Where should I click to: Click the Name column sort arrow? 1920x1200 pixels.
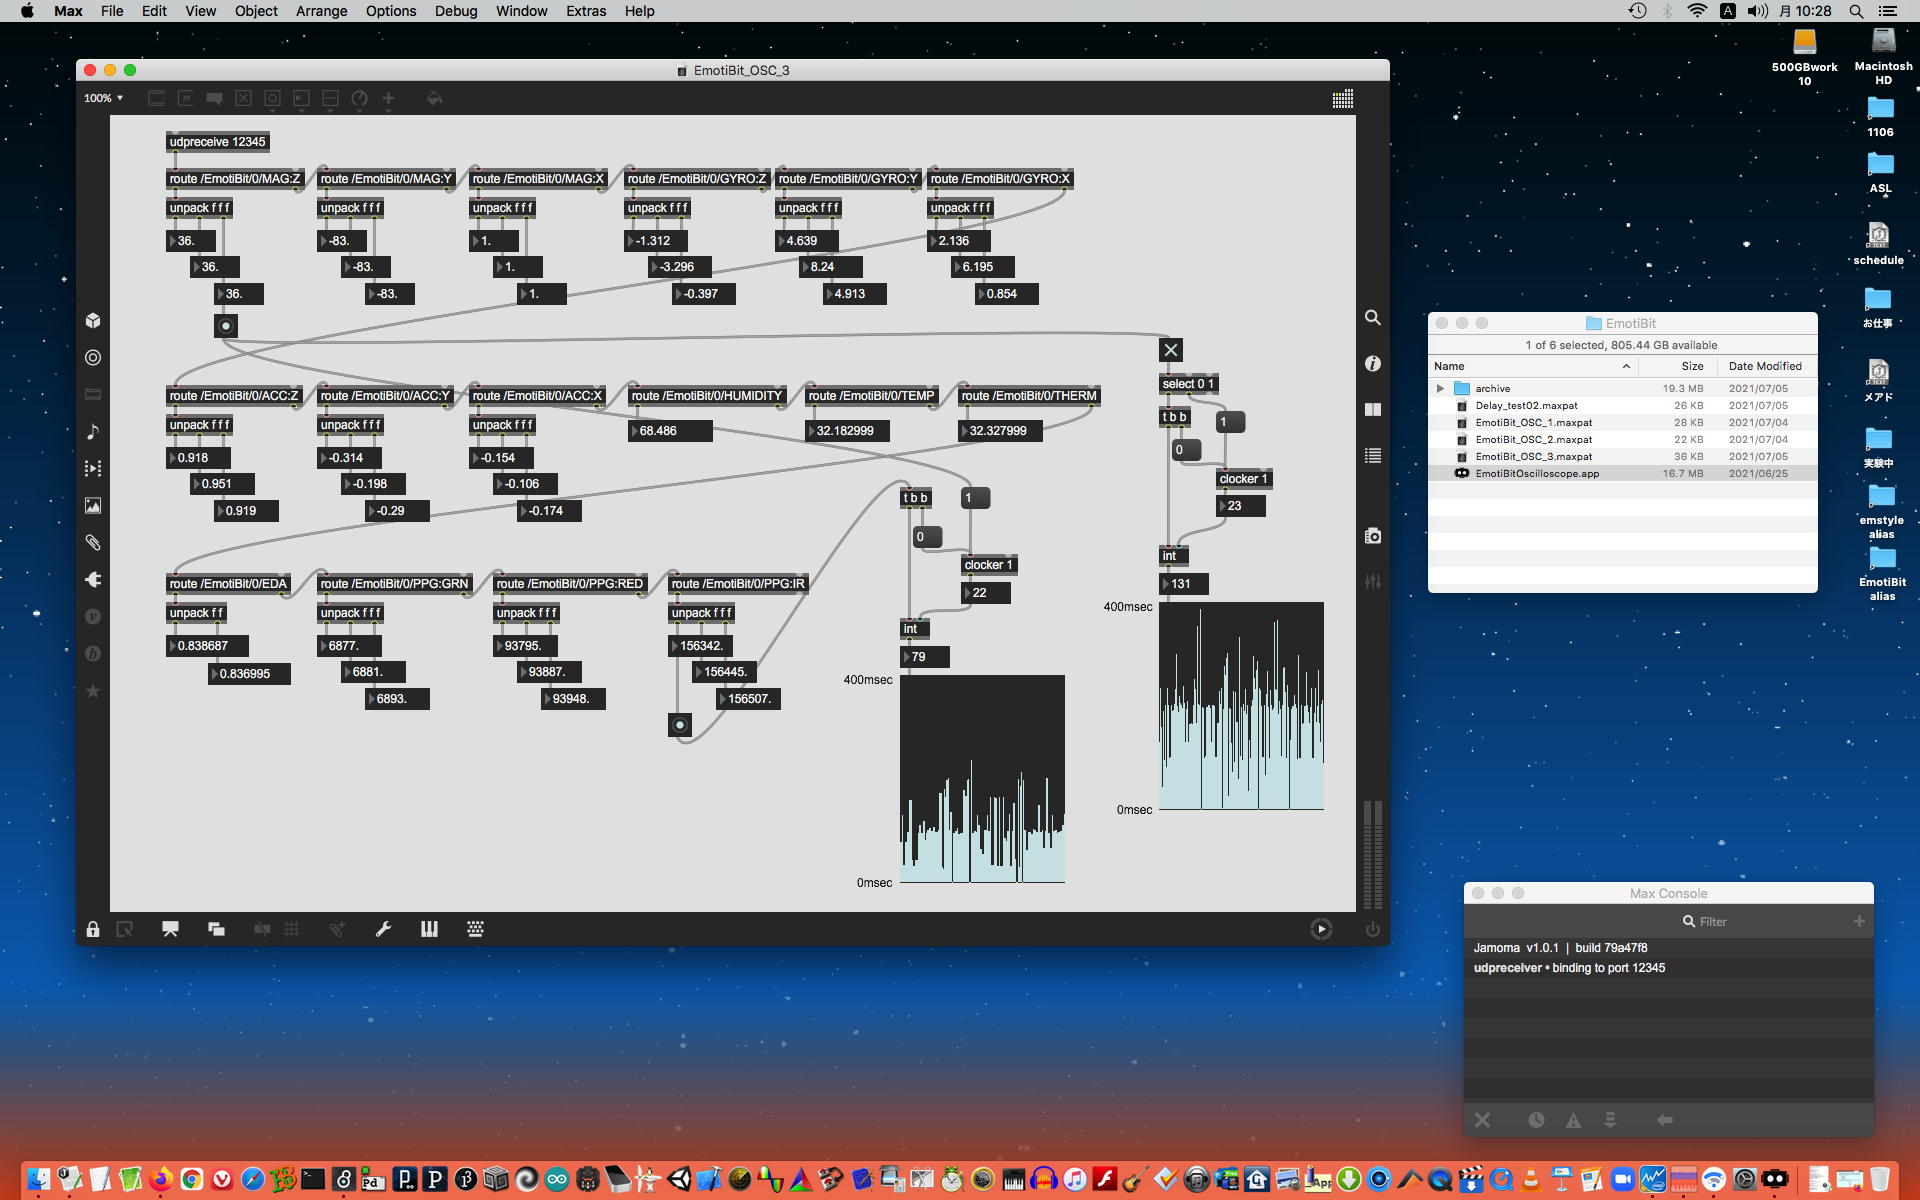click(x=1626, y=366)
